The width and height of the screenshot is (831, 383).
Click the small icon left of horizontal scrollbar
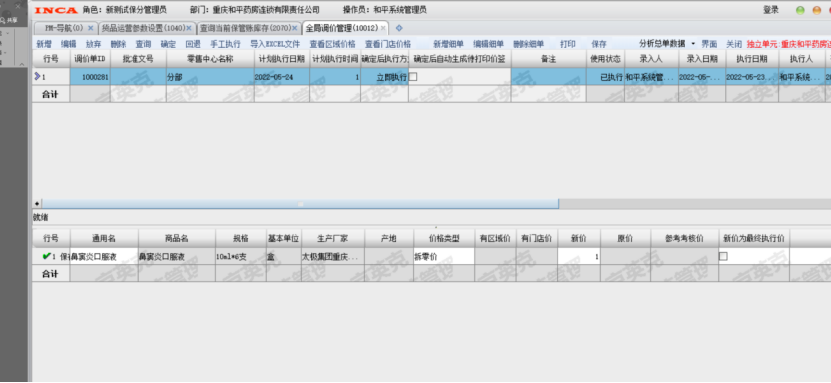(37, 203)
